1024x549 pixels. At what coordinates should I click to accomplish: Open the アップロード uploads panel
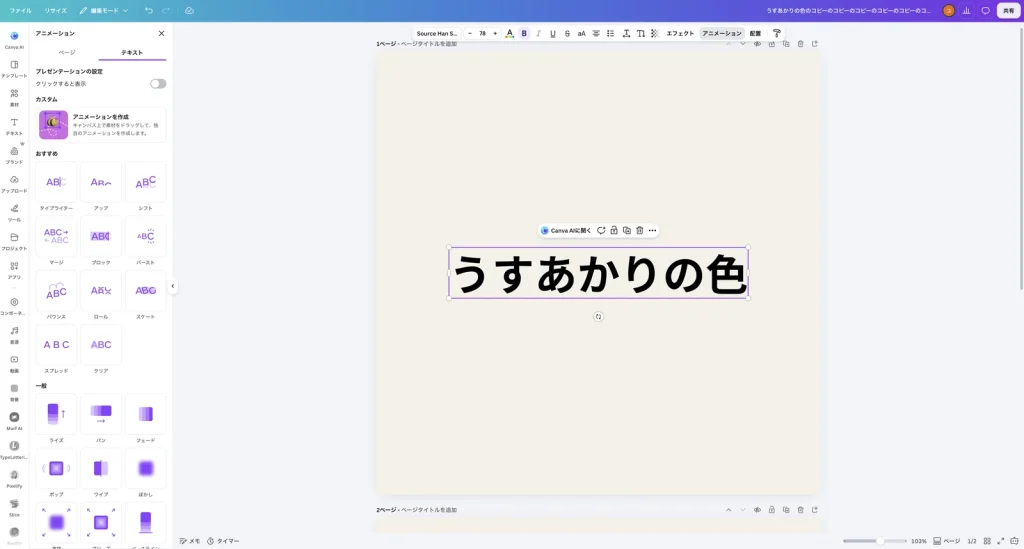click(x=14, y=183)
